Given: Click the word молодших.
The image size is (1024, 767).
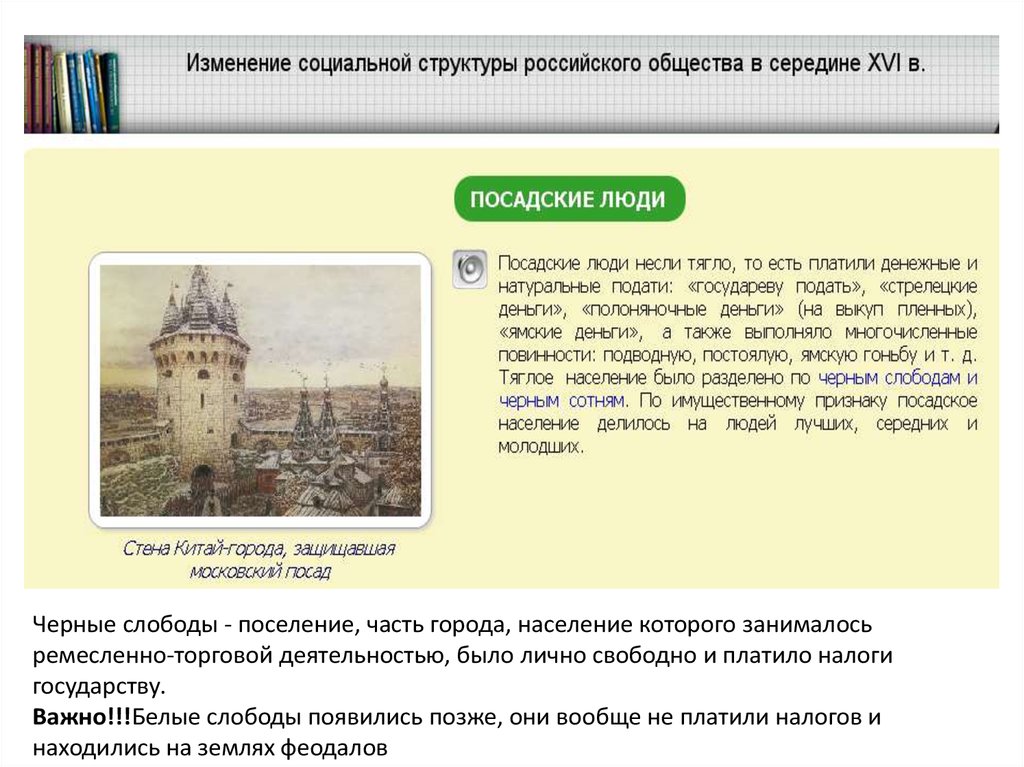Looking at the screenshot, I should tap(541, 447).
